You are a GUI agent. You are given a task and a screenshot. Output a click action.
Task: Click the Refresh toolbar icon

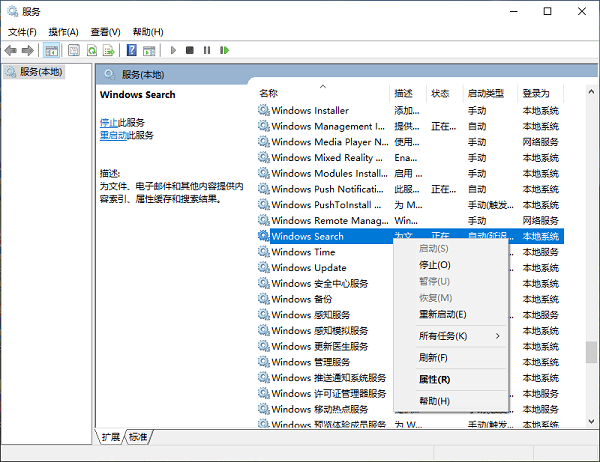click(x=92, y=50)
